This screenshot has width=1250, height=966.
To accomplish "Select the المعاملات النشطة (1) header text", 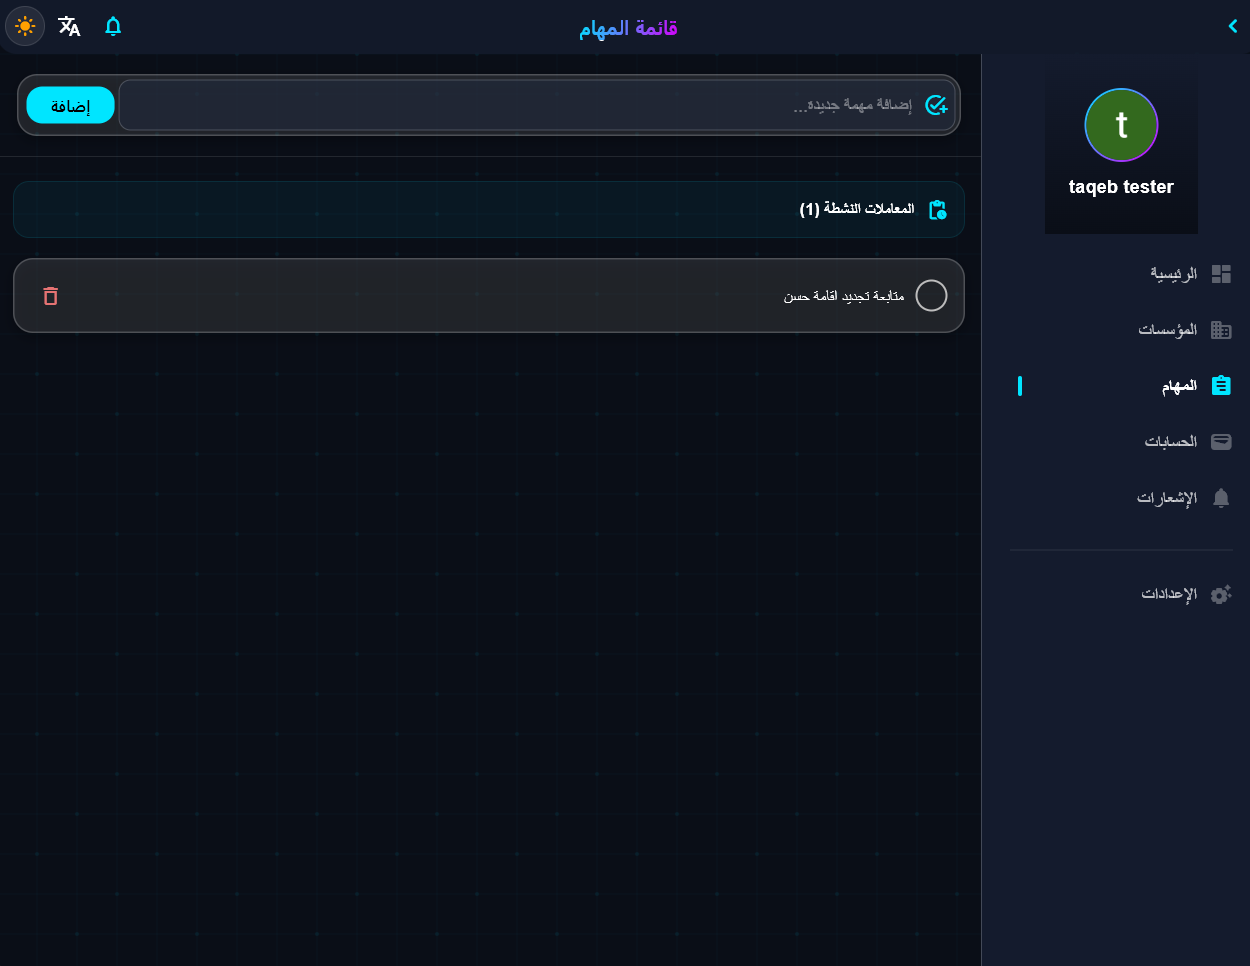I will (857, 209).
